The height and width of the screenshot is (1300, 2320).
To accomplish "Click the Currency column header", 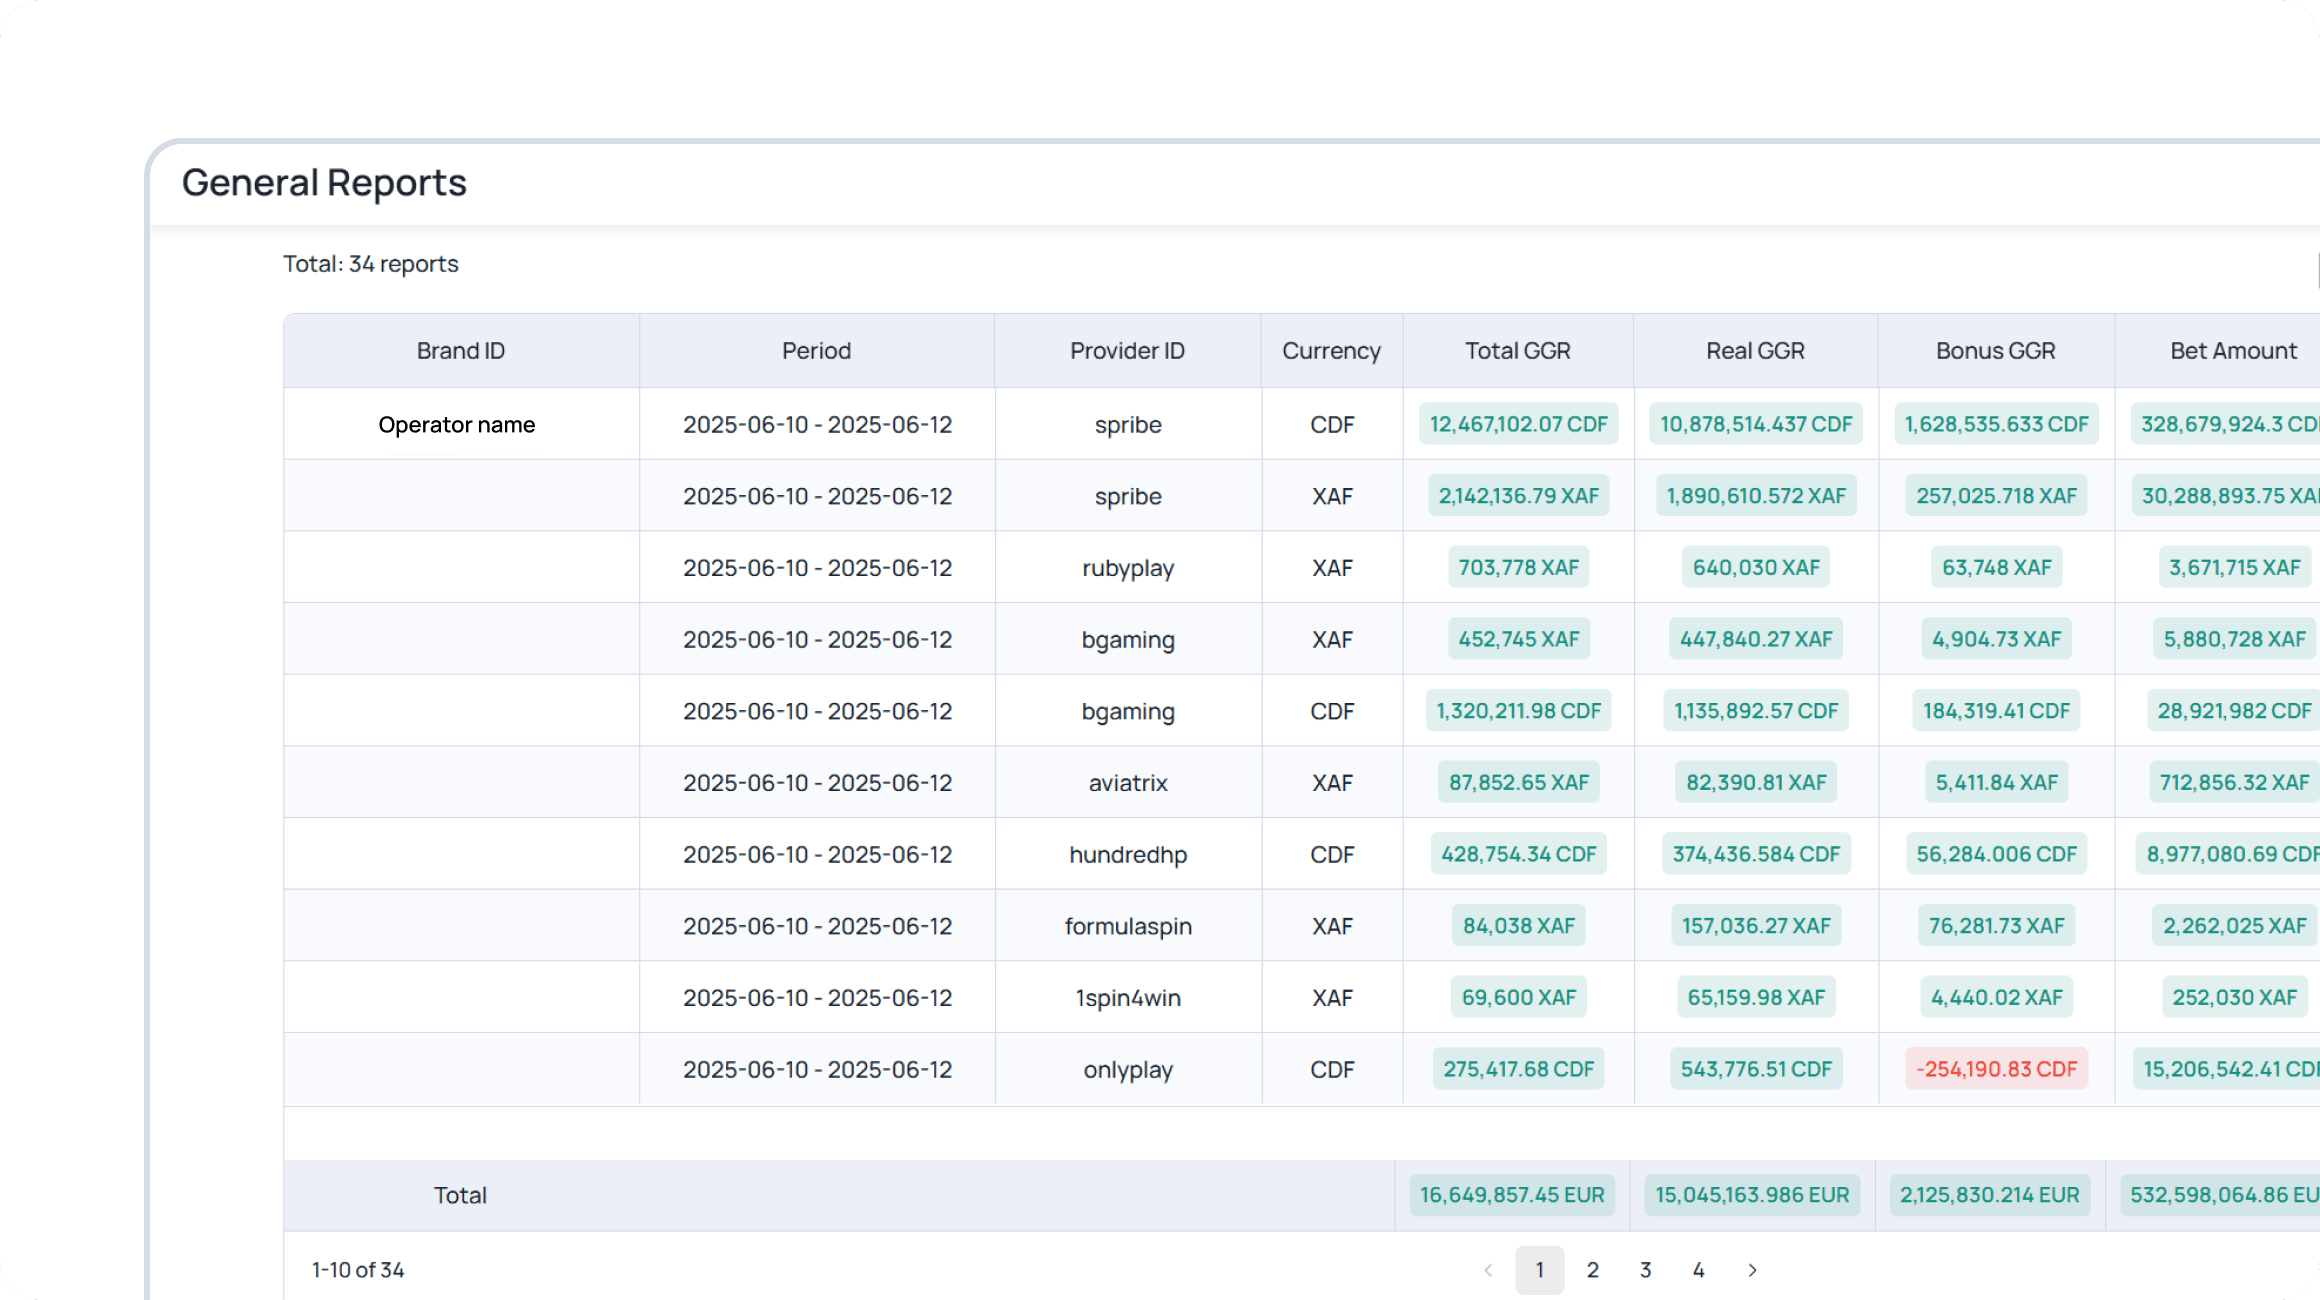I will point(1332,351).
